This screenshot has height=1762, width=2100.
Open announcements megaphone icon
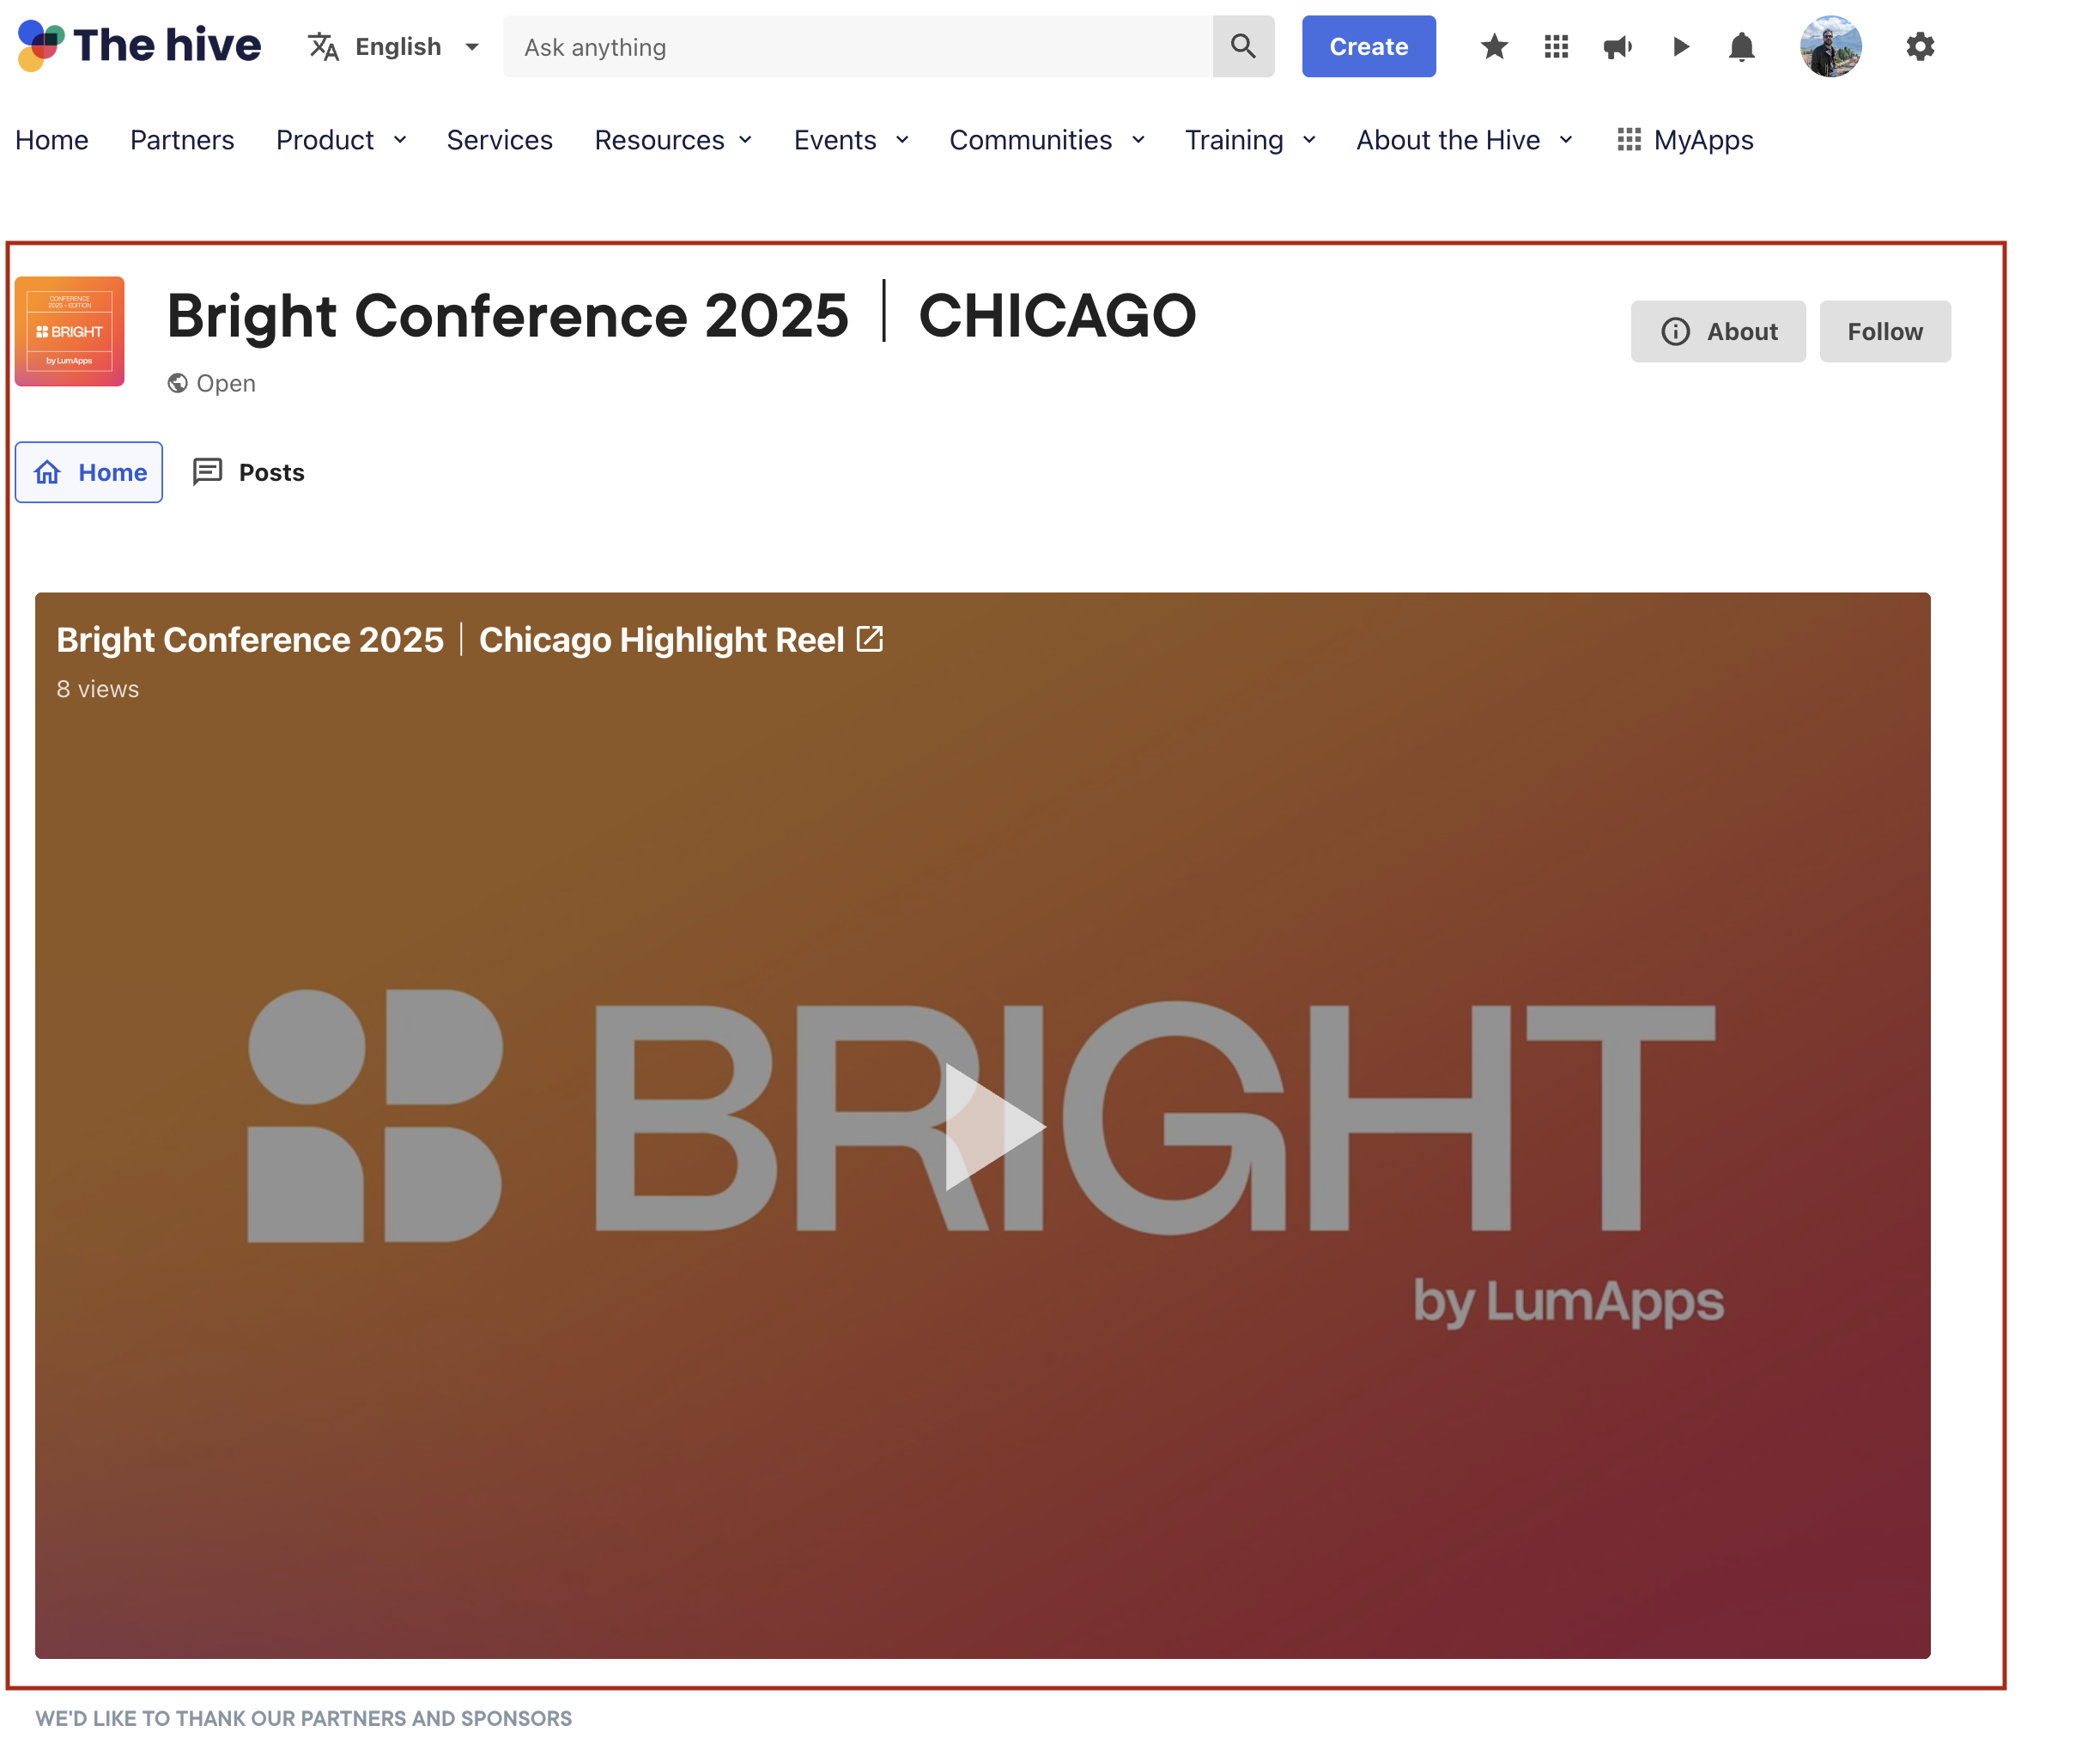pos(1617,47)
